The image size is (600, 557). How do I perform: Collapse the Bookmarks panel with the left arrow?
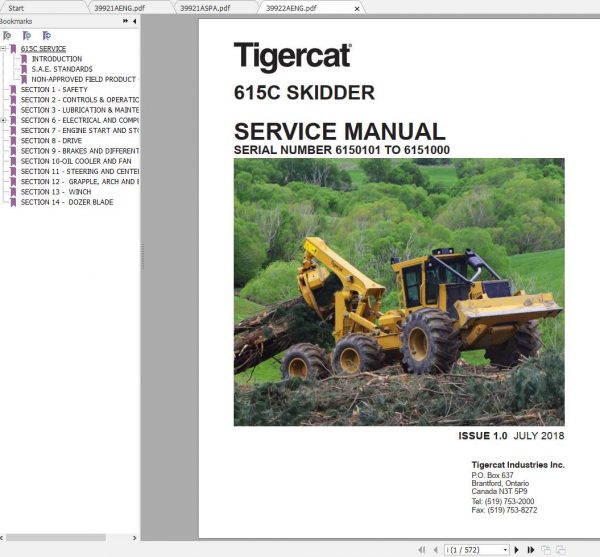pyautogui.click(x=134, y=21)
